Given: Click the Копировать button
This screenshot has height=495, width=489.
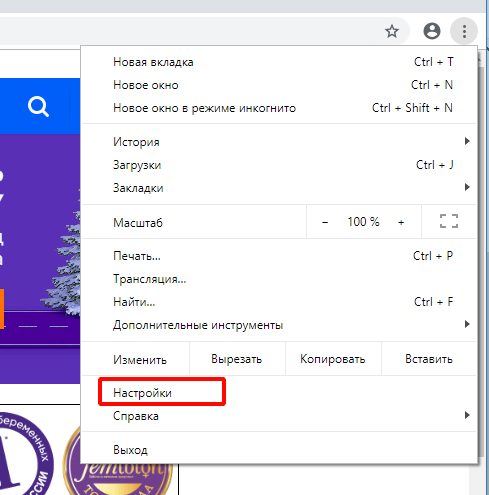Looking at the screenshot, I should point(333,359).
